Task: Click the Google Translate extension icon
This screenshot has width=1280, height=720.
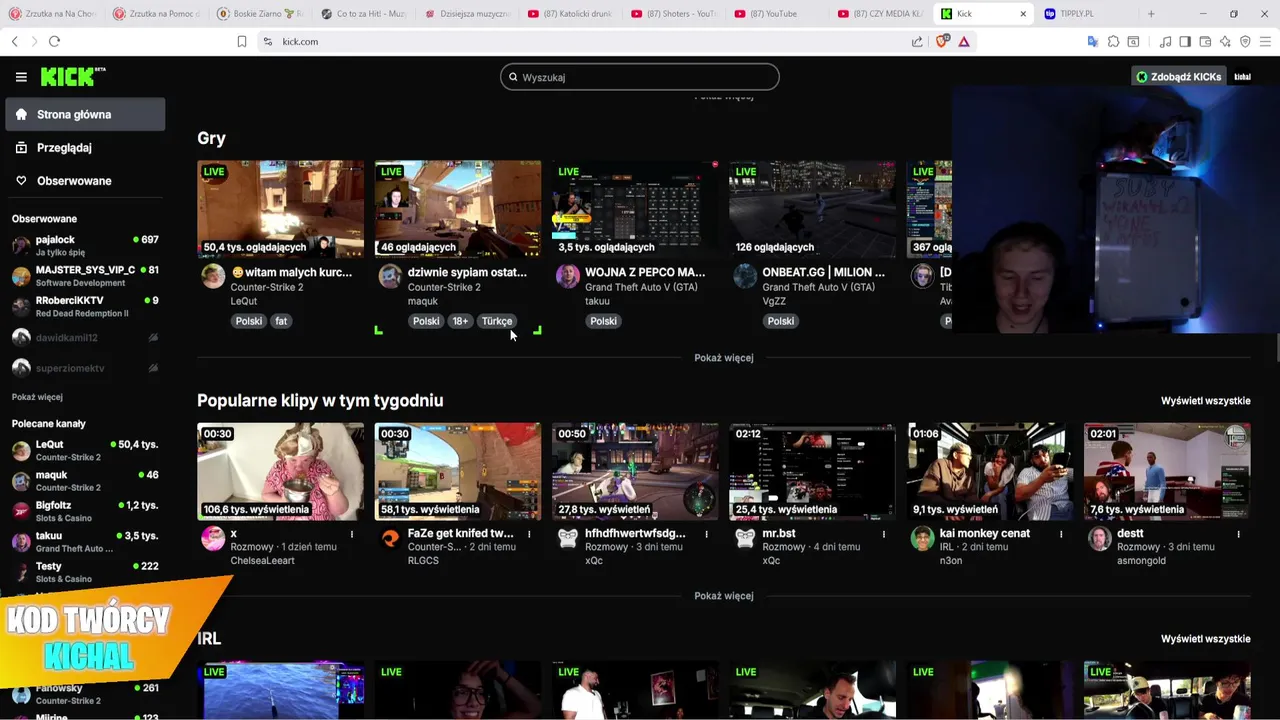Action: [1092, 41]
